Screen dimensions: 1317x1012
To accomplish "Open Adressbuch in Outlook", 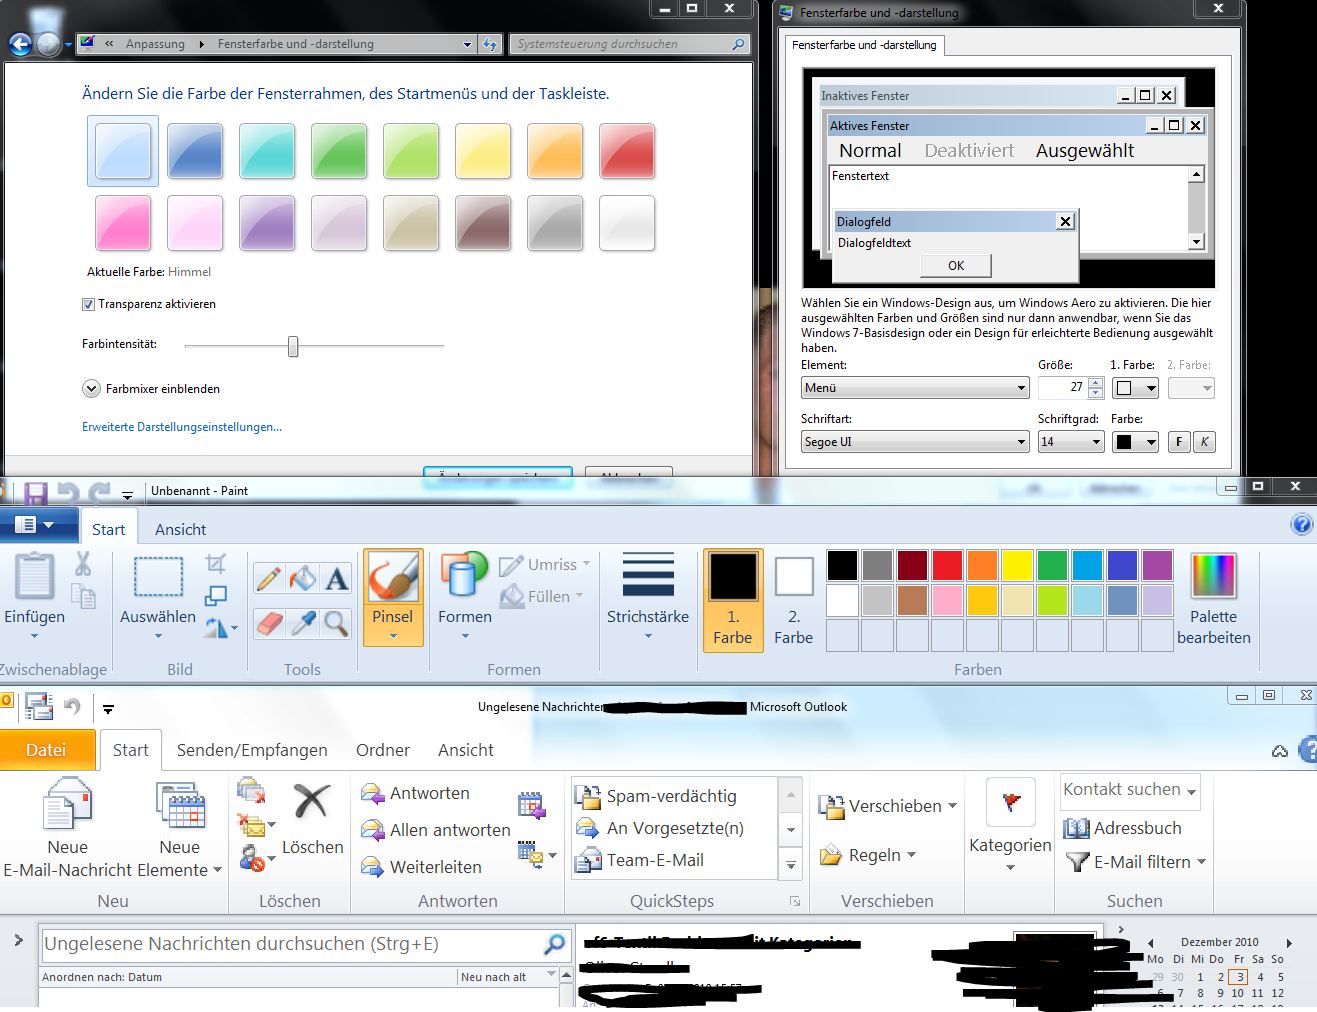I will [x=1123, y=828].
